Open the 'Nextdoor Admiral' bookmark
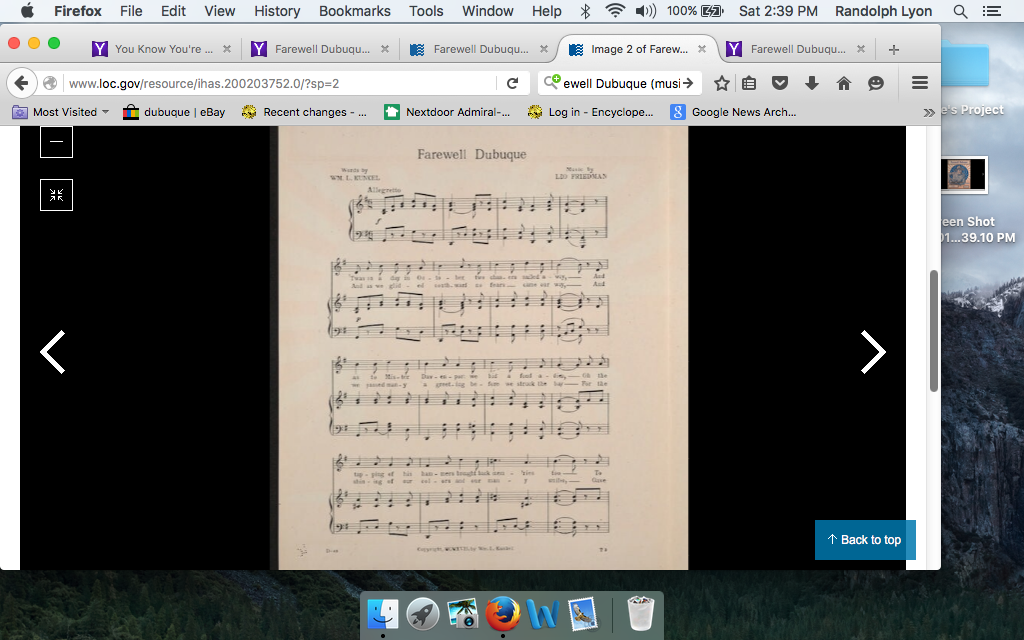1024x640 pixels. click(447, 112)
